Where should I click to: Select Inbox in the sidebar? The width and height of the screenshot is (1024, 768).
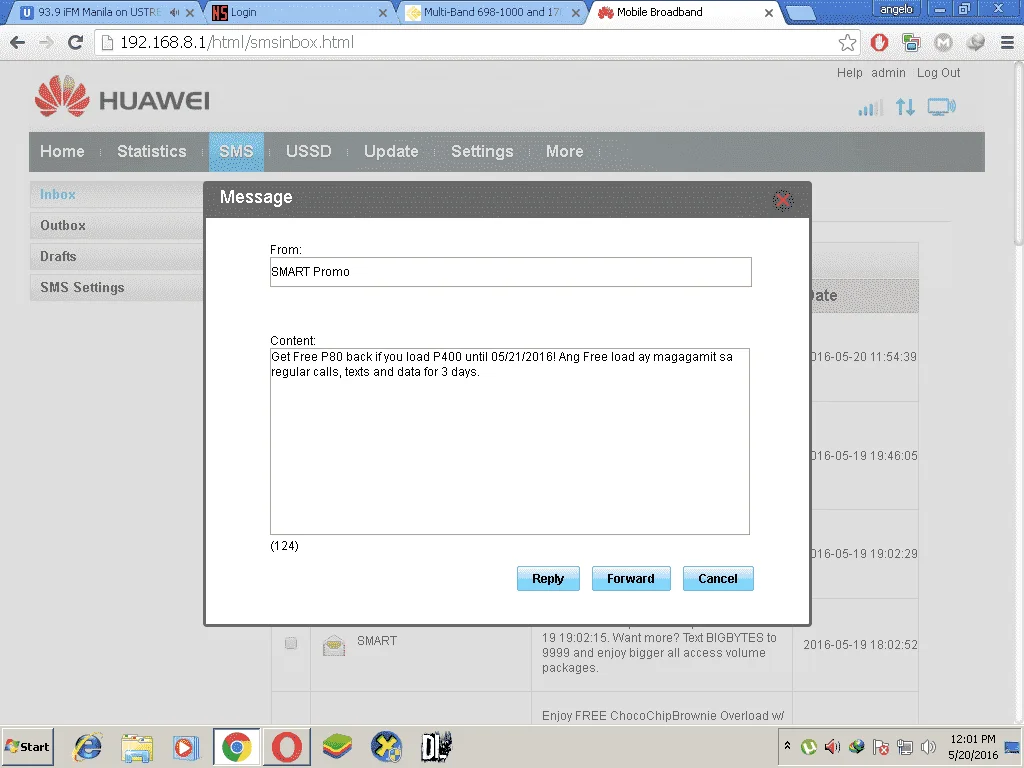click(116, 195)
